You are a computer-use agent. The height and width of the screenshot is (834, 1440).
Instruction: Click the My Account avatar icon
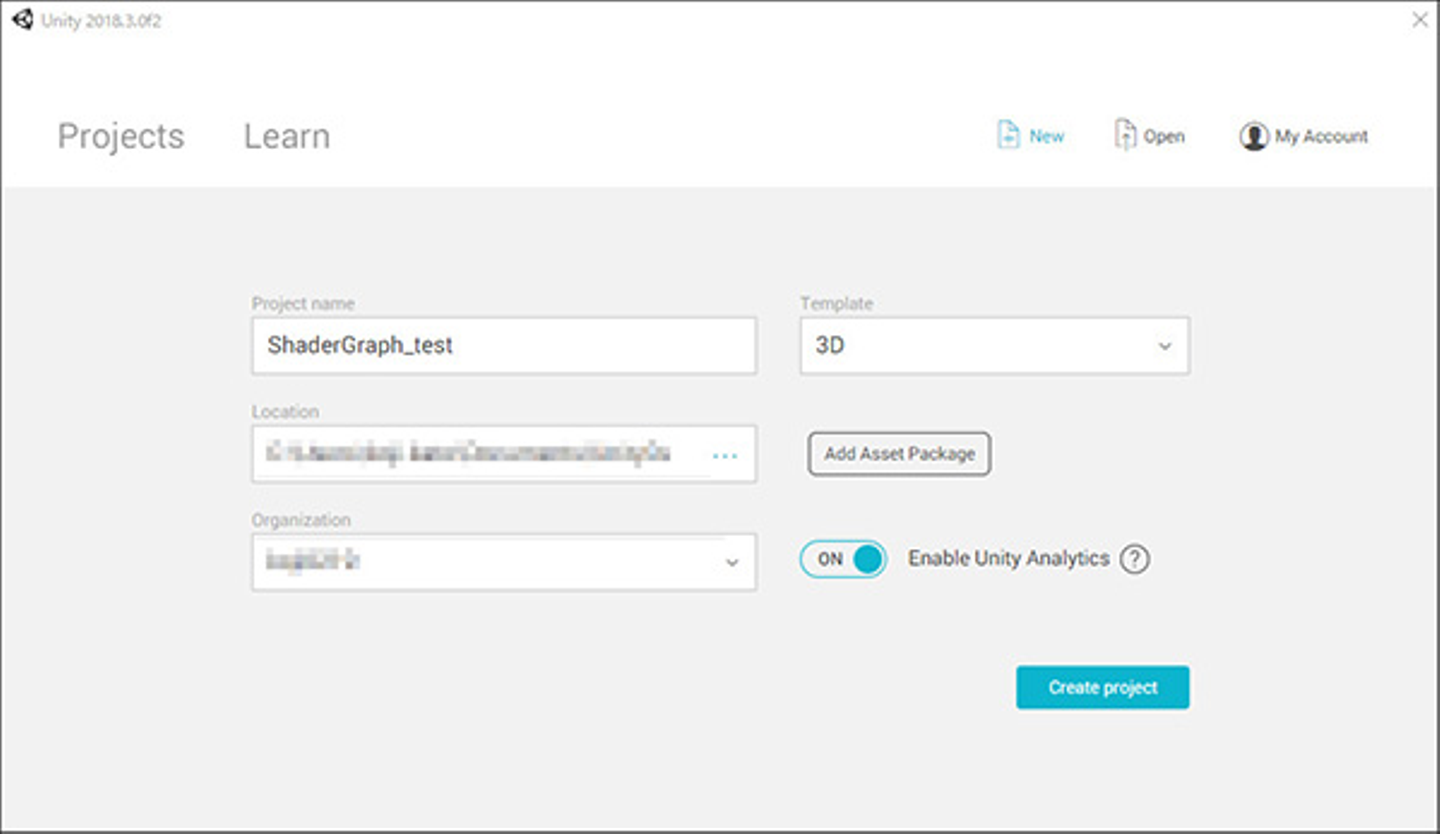click(1253, 136)
